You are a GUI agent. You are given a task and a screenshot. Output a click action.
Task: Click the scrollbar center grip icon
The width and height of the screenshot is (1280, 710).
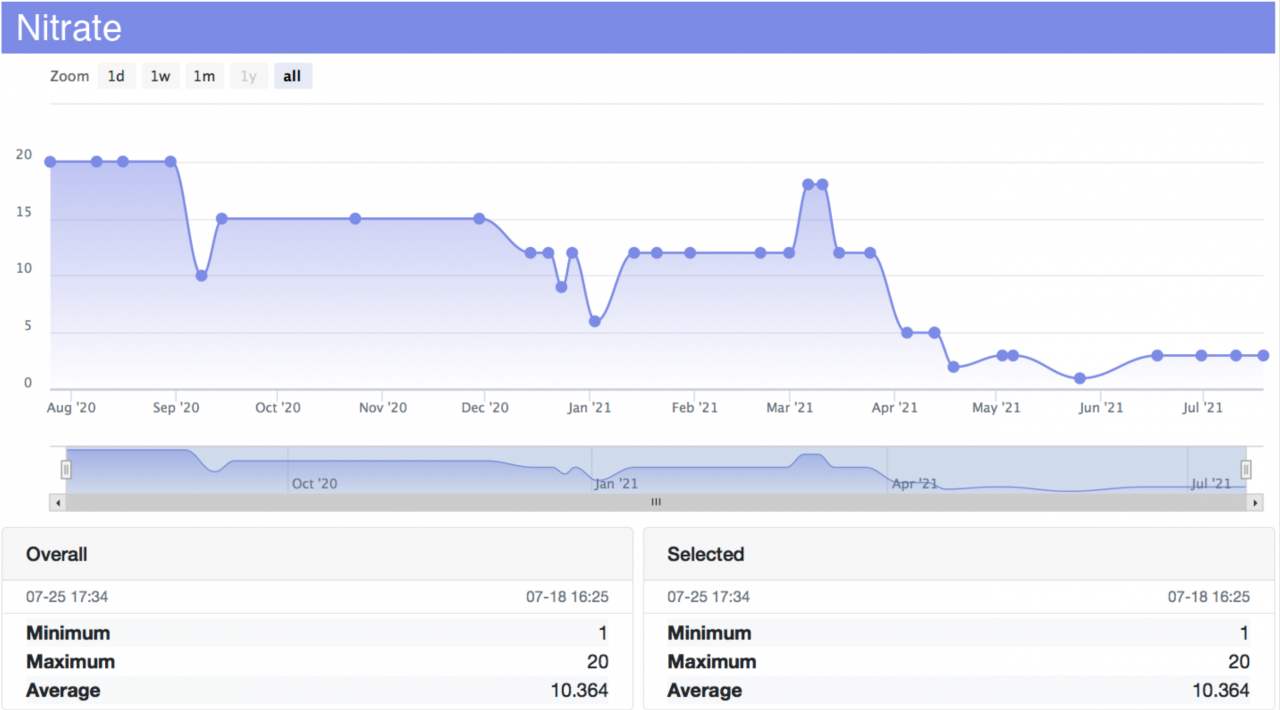click(x=656, y=503)
